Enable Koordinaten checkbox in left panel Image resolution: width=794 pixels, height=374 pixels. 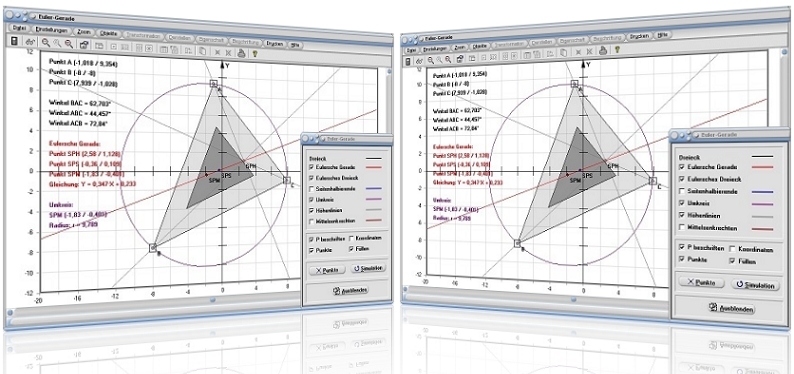pos(351,238)
